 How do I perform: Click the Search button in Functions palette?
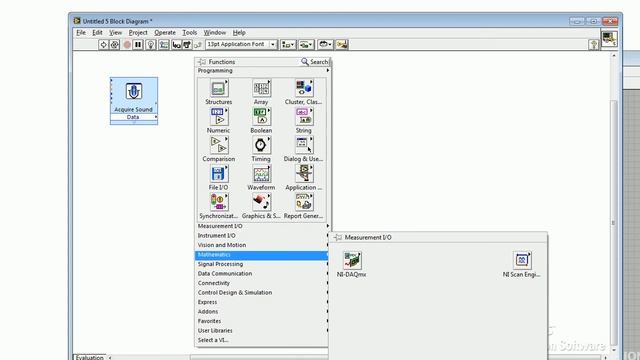coord(315,62)
